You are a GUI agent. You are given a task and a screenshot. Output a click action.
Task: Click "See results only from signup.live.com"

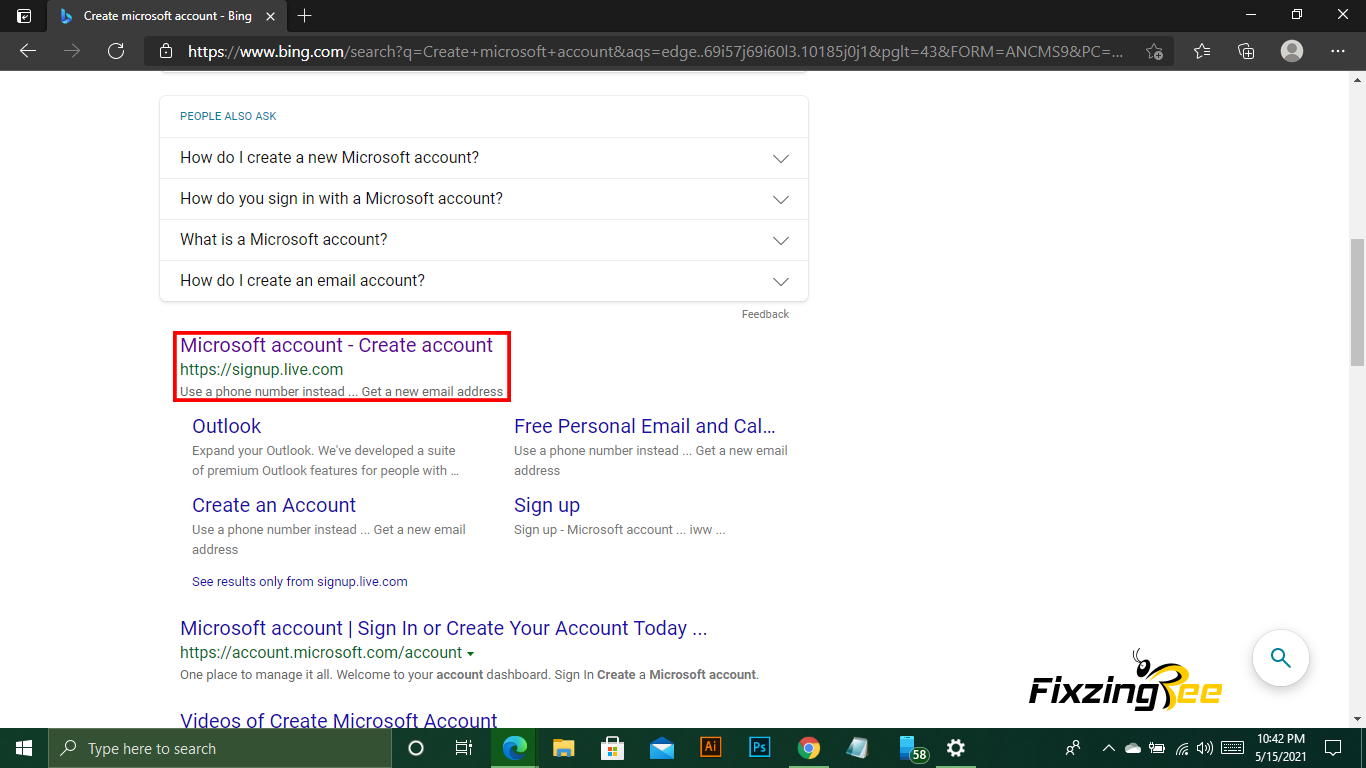pyautogui.click(x=299, y=581)
